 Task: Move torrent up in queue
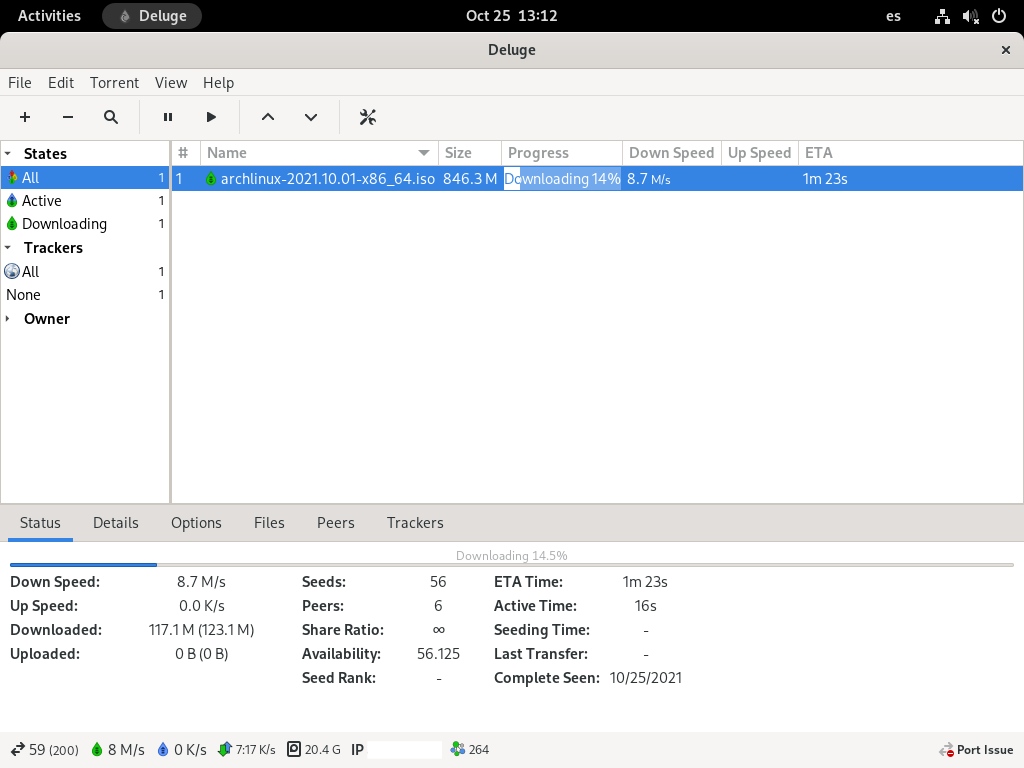coord(268,117)
